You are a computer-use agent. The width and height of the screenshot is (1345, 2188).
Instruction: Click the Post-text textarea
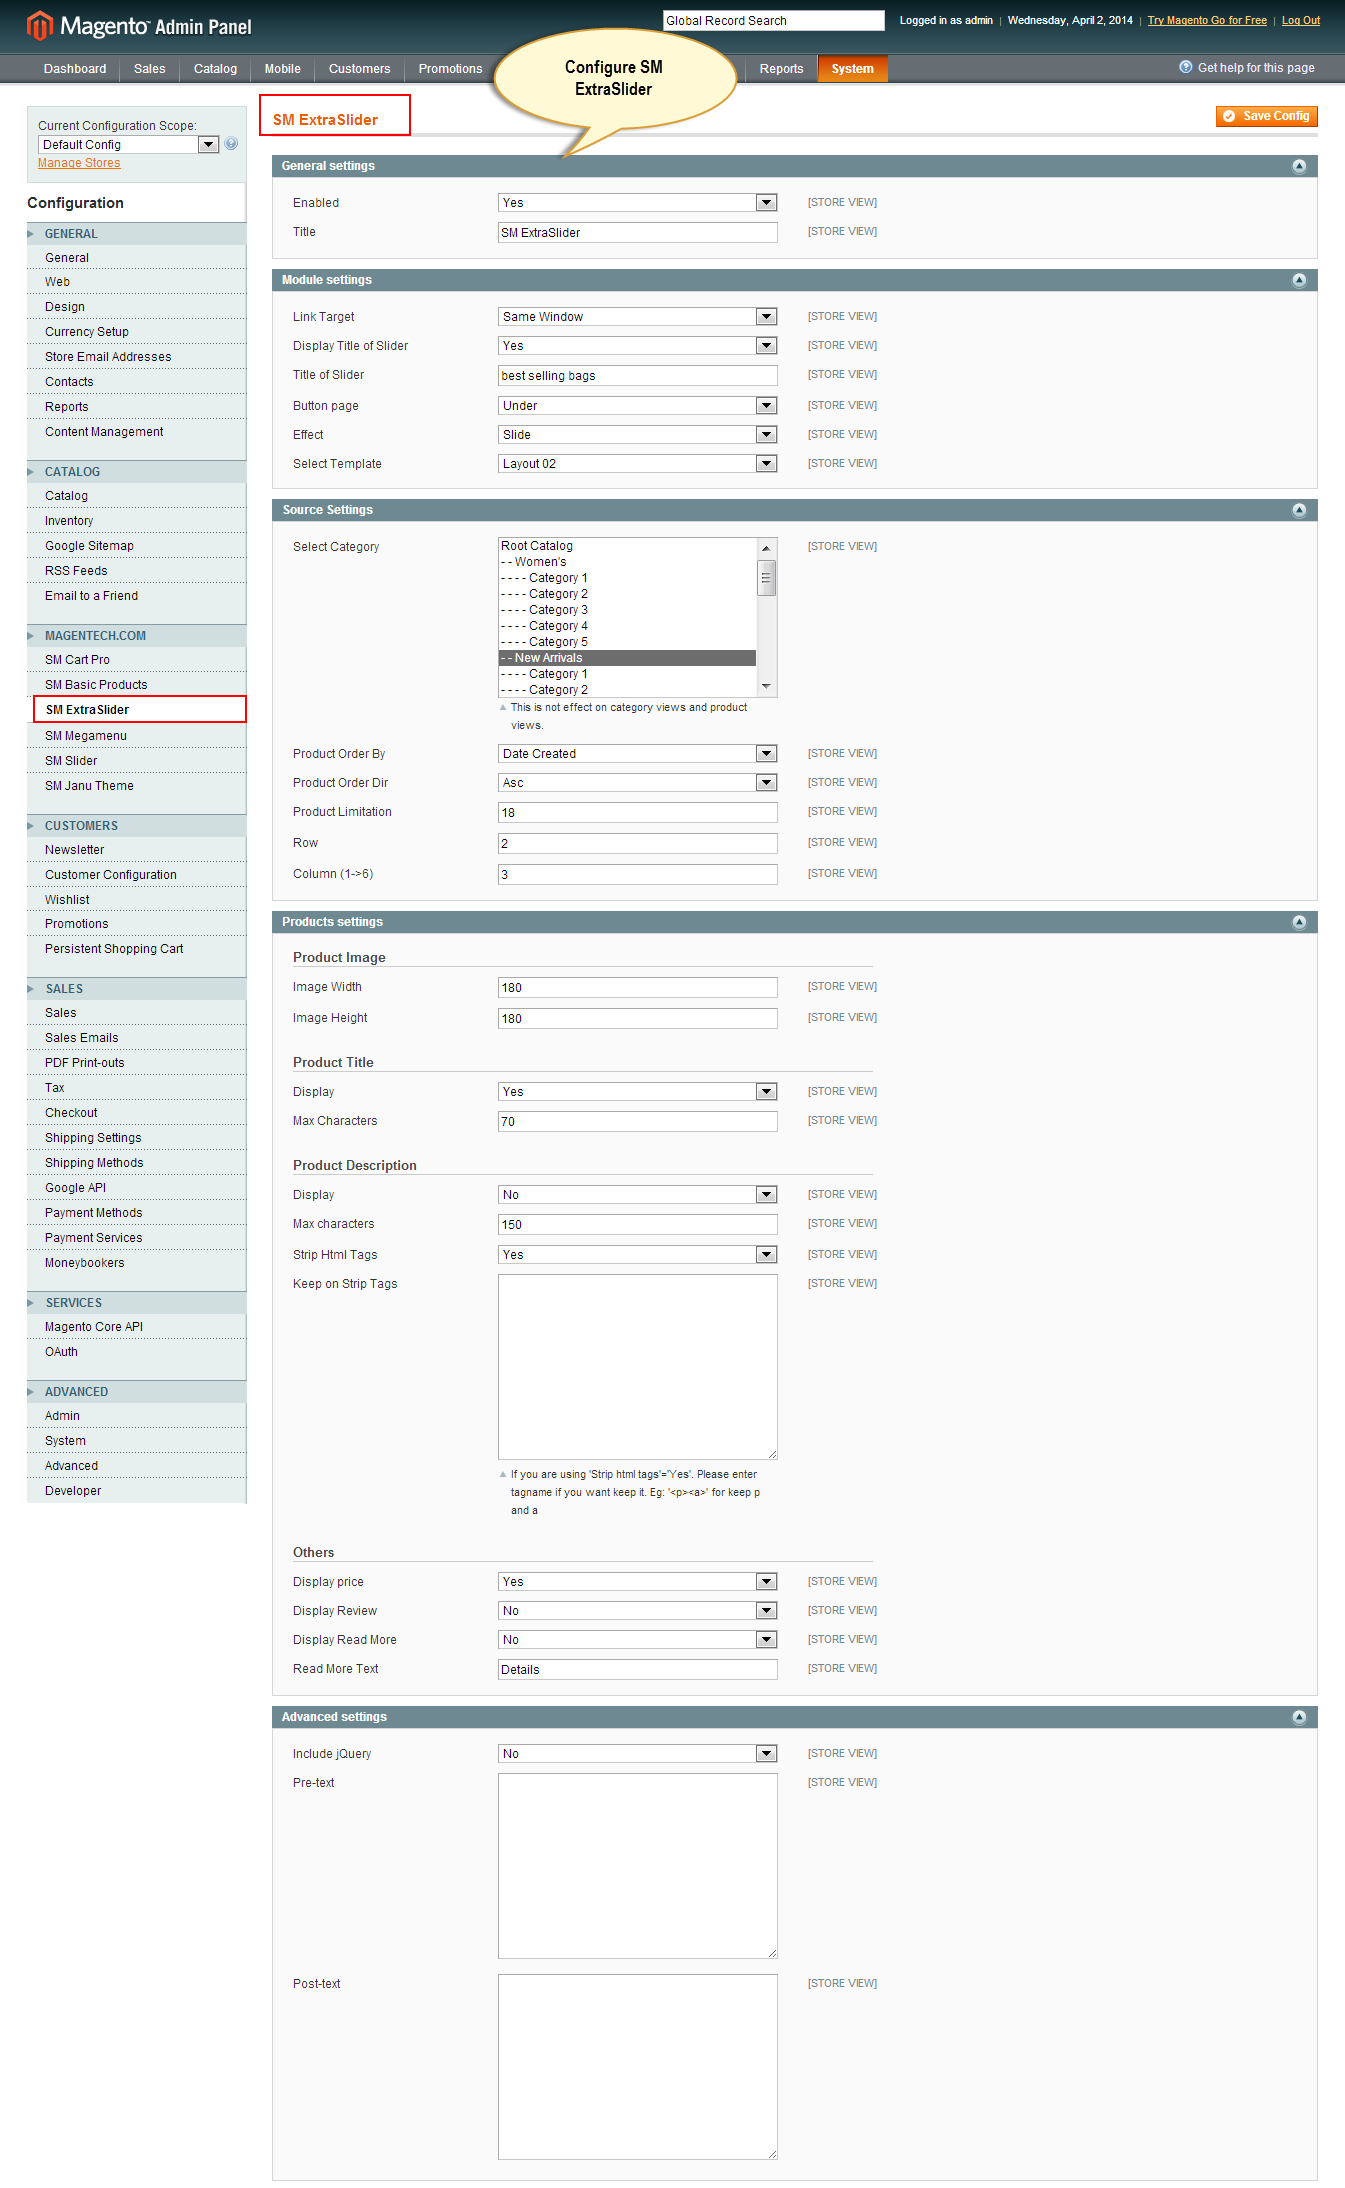coord(638,2067)
